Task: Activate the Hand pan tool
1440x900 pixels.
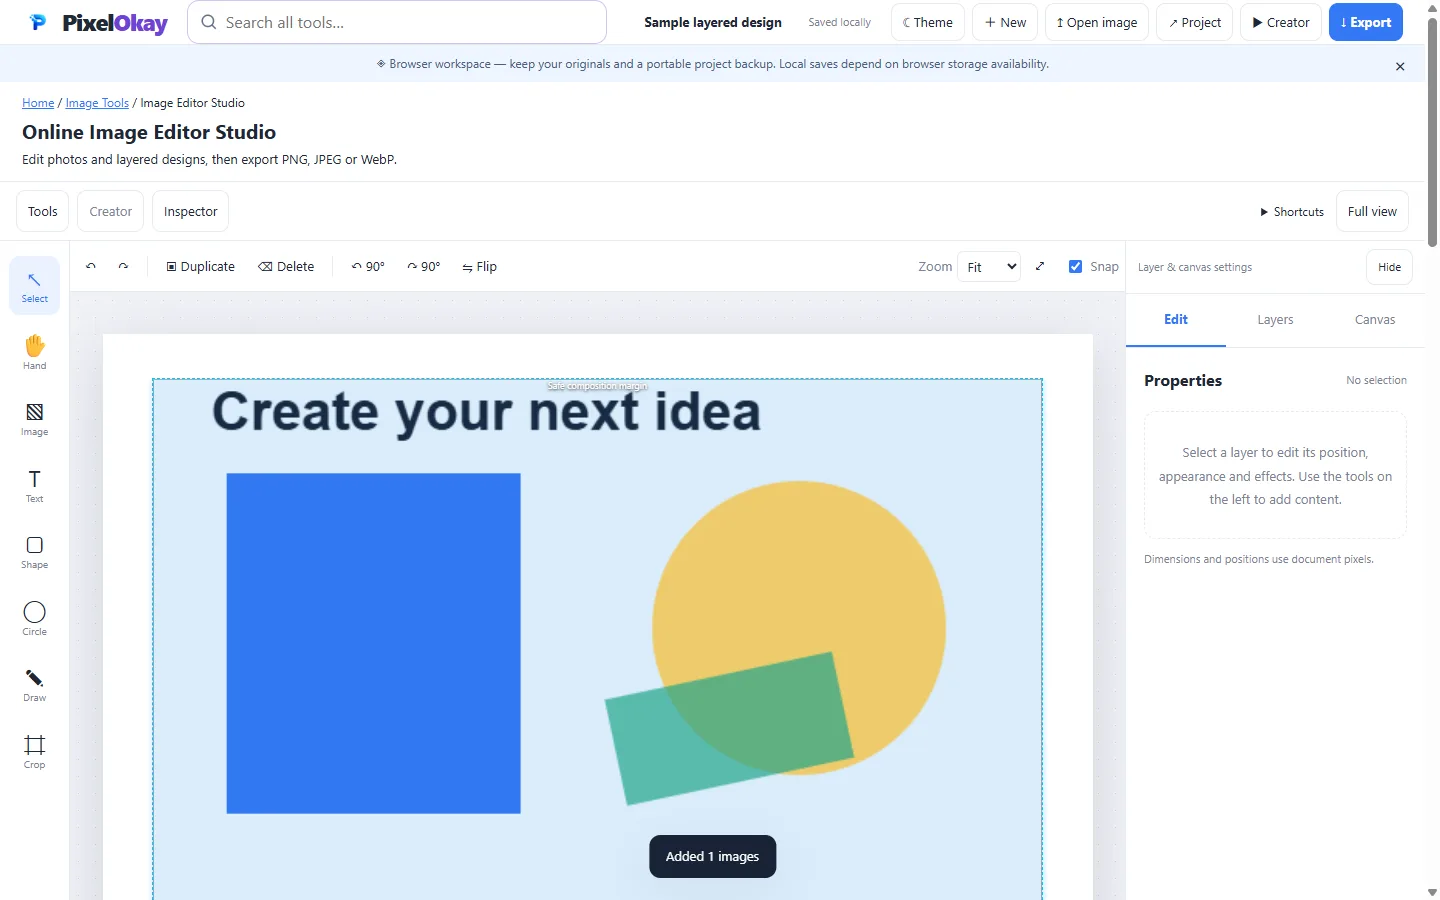Action: pos(35,352)
